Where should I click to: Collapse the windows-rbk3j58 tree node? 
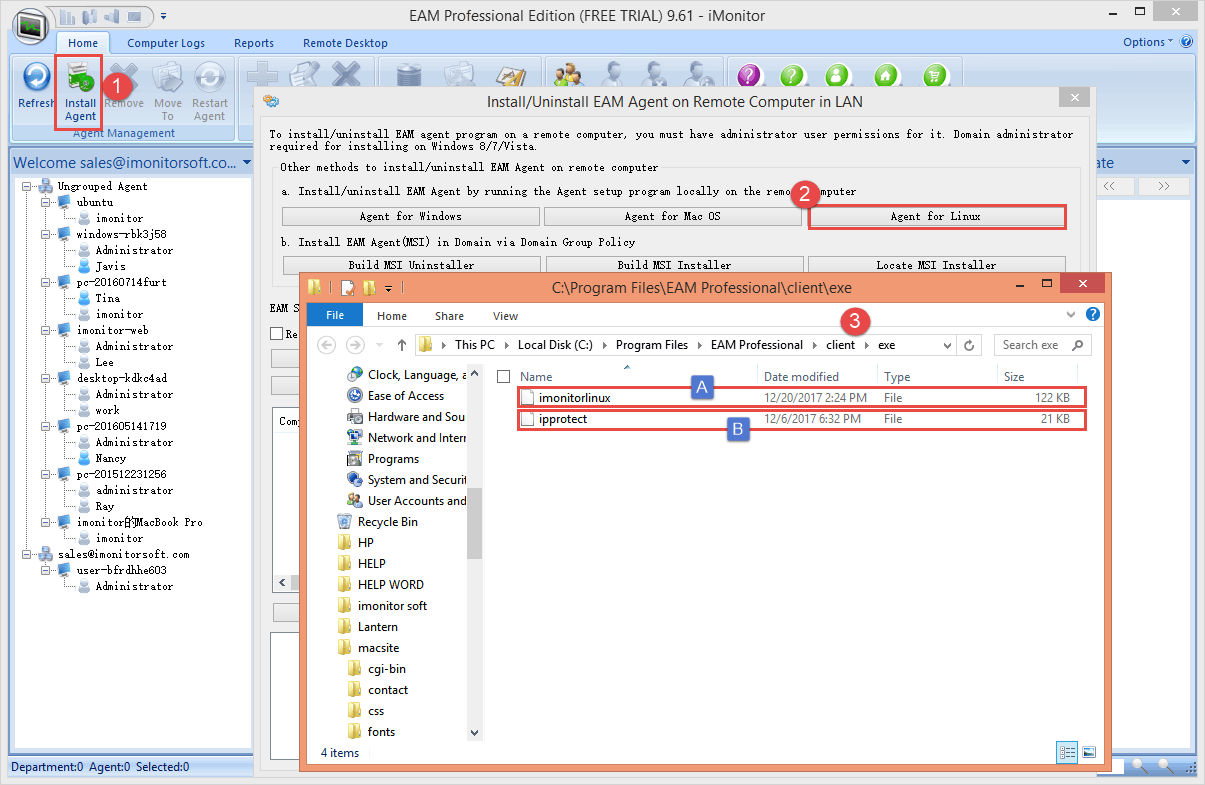47,234
